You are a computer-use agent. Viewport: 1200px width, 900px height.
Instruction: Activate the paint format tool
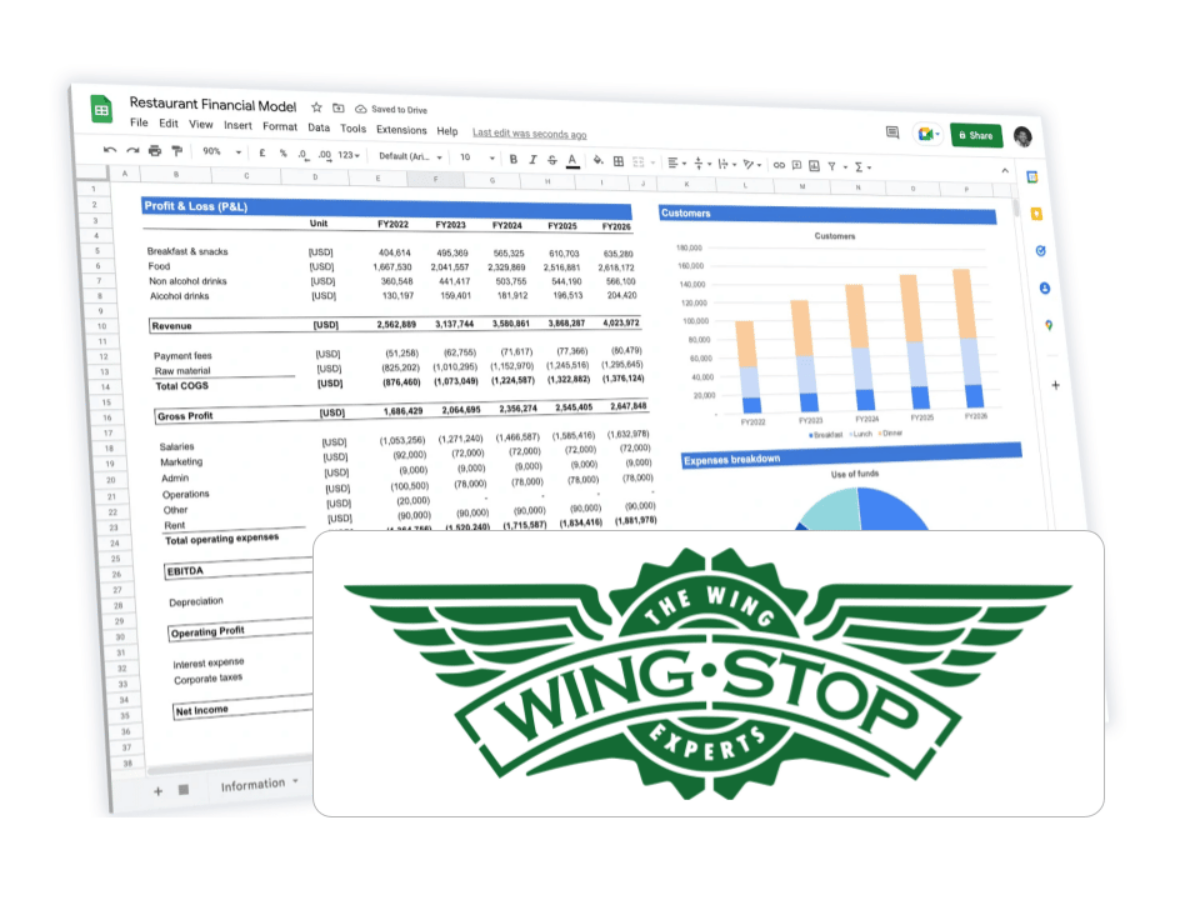[177, 151]
